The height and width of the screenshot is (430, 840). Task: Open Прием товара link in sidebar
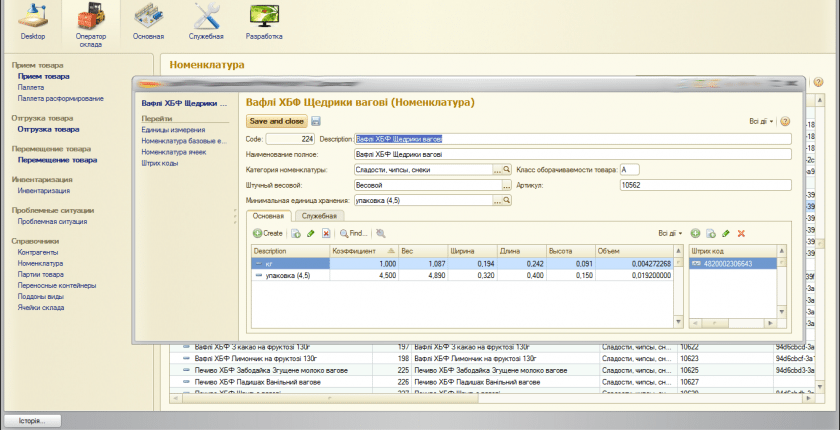coord(43,77)
